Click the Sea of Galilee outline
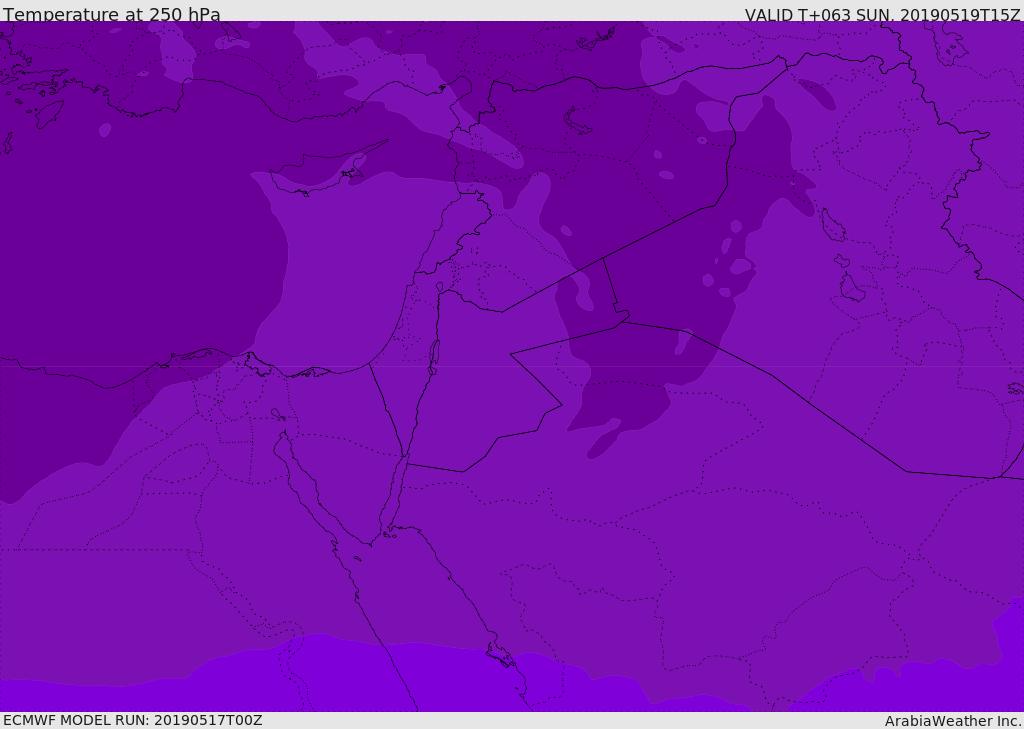This screenshot has width=1024, height=729. (x=439, y=287)
